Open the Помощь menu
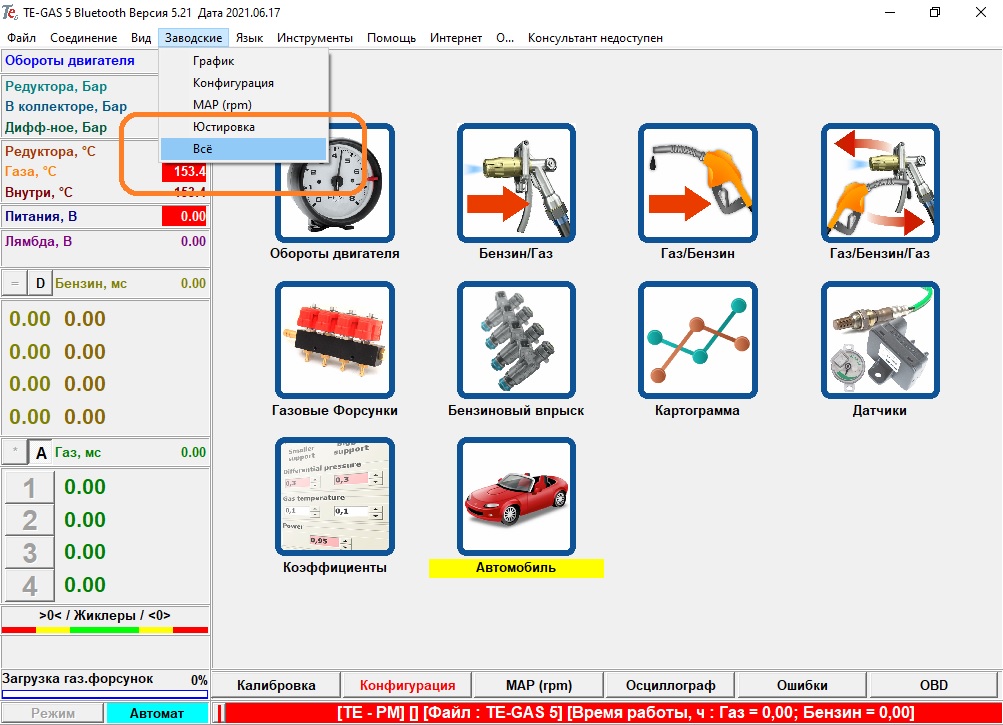The height and width of the screenshot is (725, 1003). click(x=391, y=38)
